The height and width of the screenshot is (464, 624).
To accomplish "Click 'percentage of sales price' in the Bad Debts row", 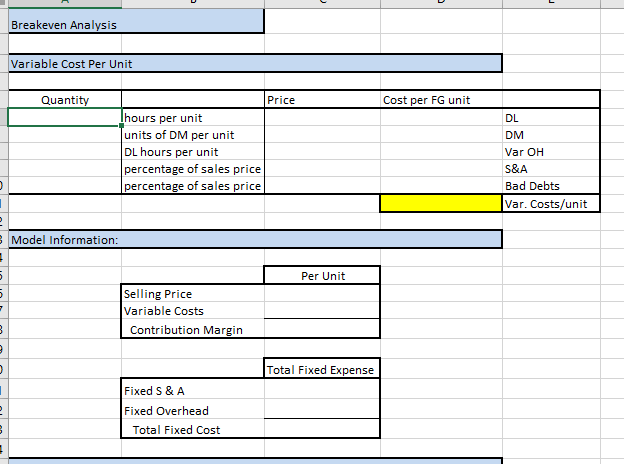I will [x=193, y=186].
